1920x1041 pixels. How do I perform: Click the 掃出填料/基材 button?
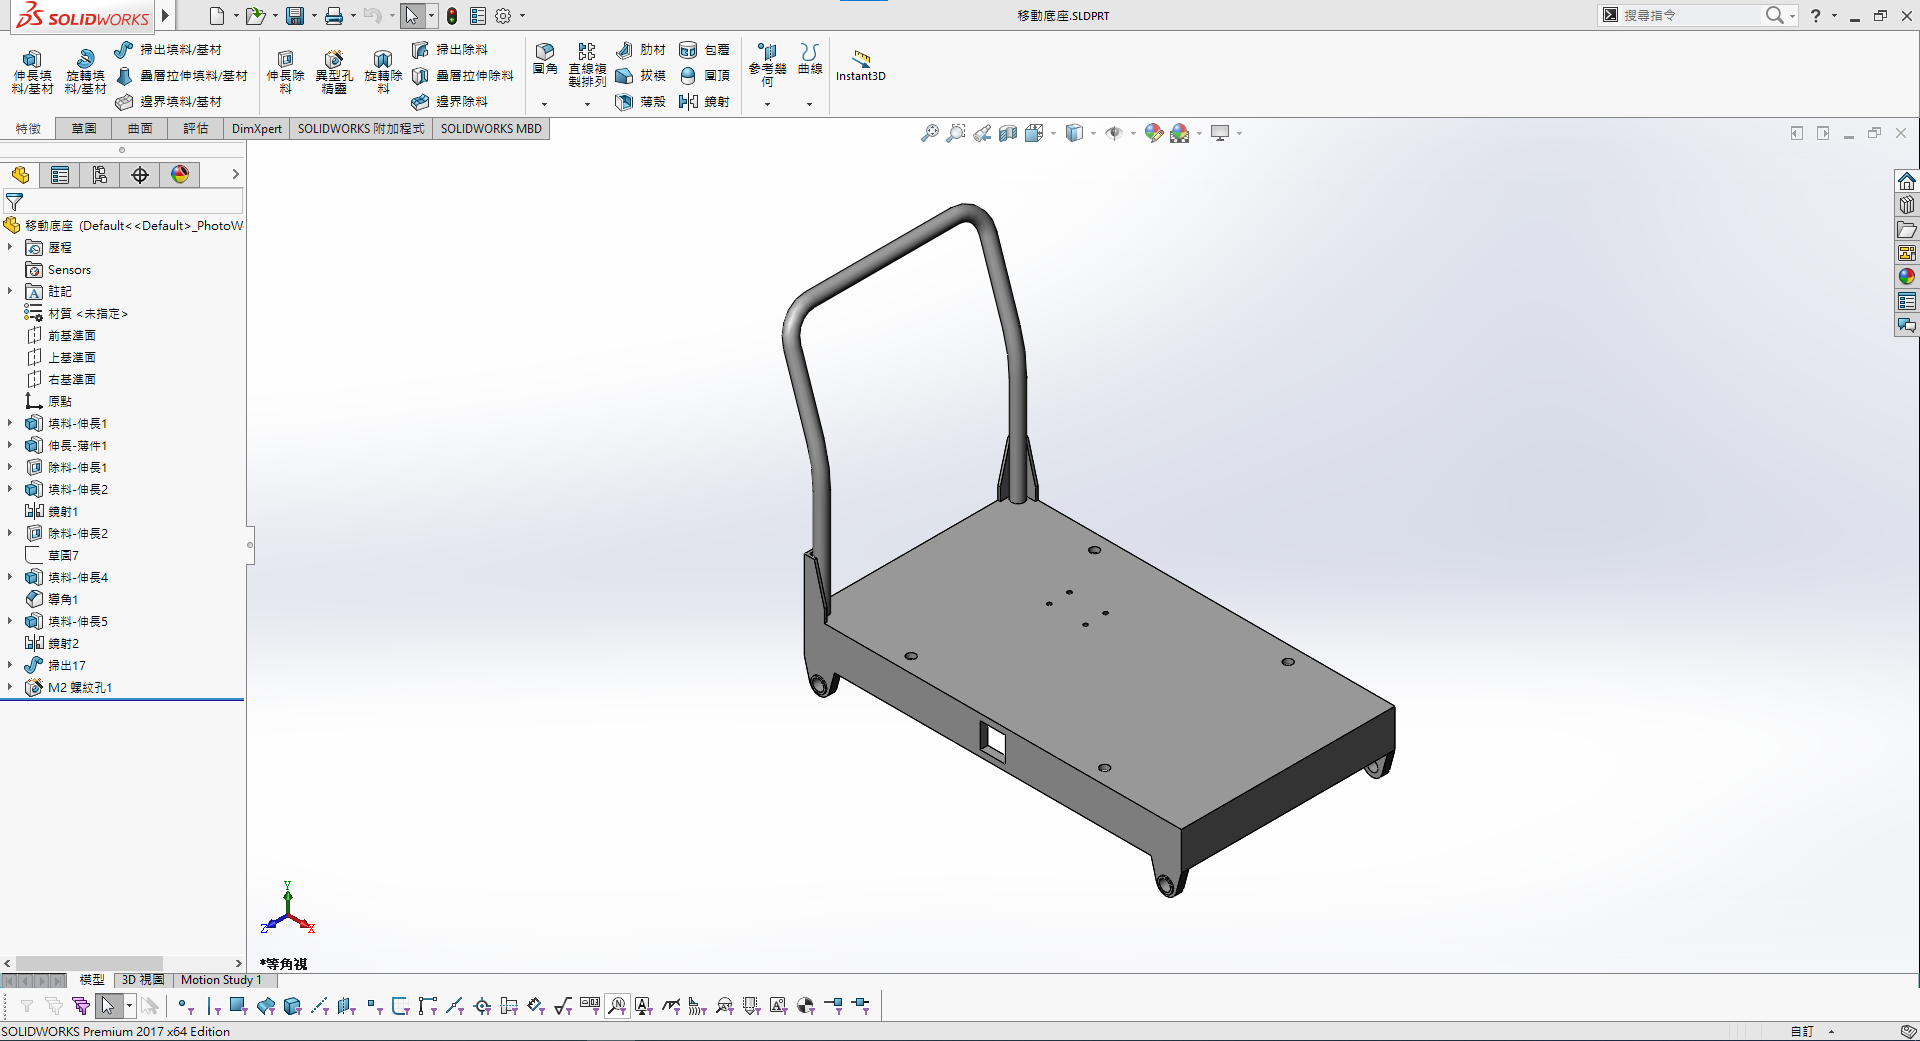[168, 49]
